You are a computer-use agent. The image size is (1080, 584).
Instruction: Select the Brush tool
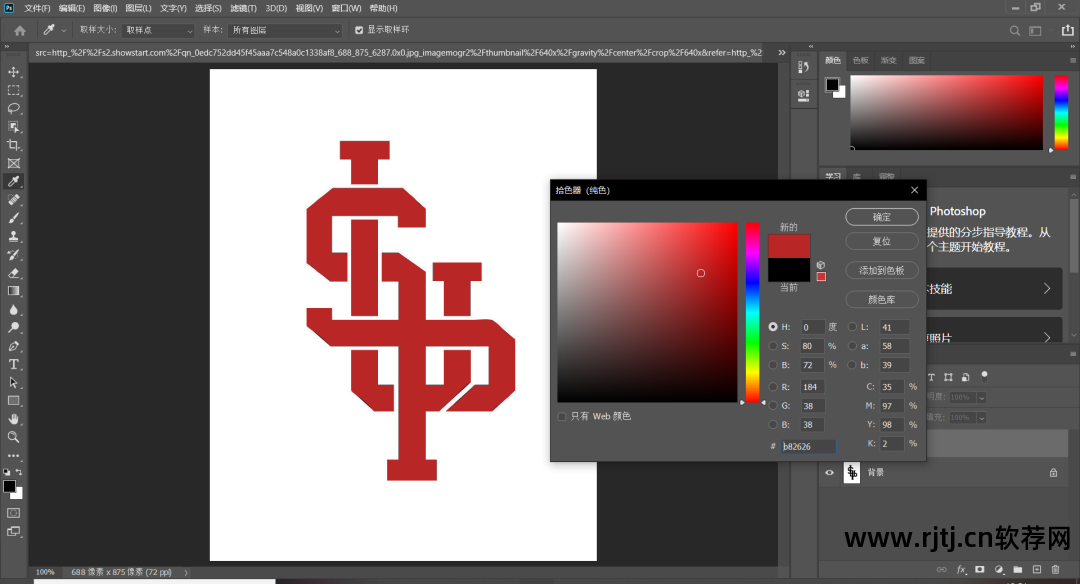(x=13, y=218)
